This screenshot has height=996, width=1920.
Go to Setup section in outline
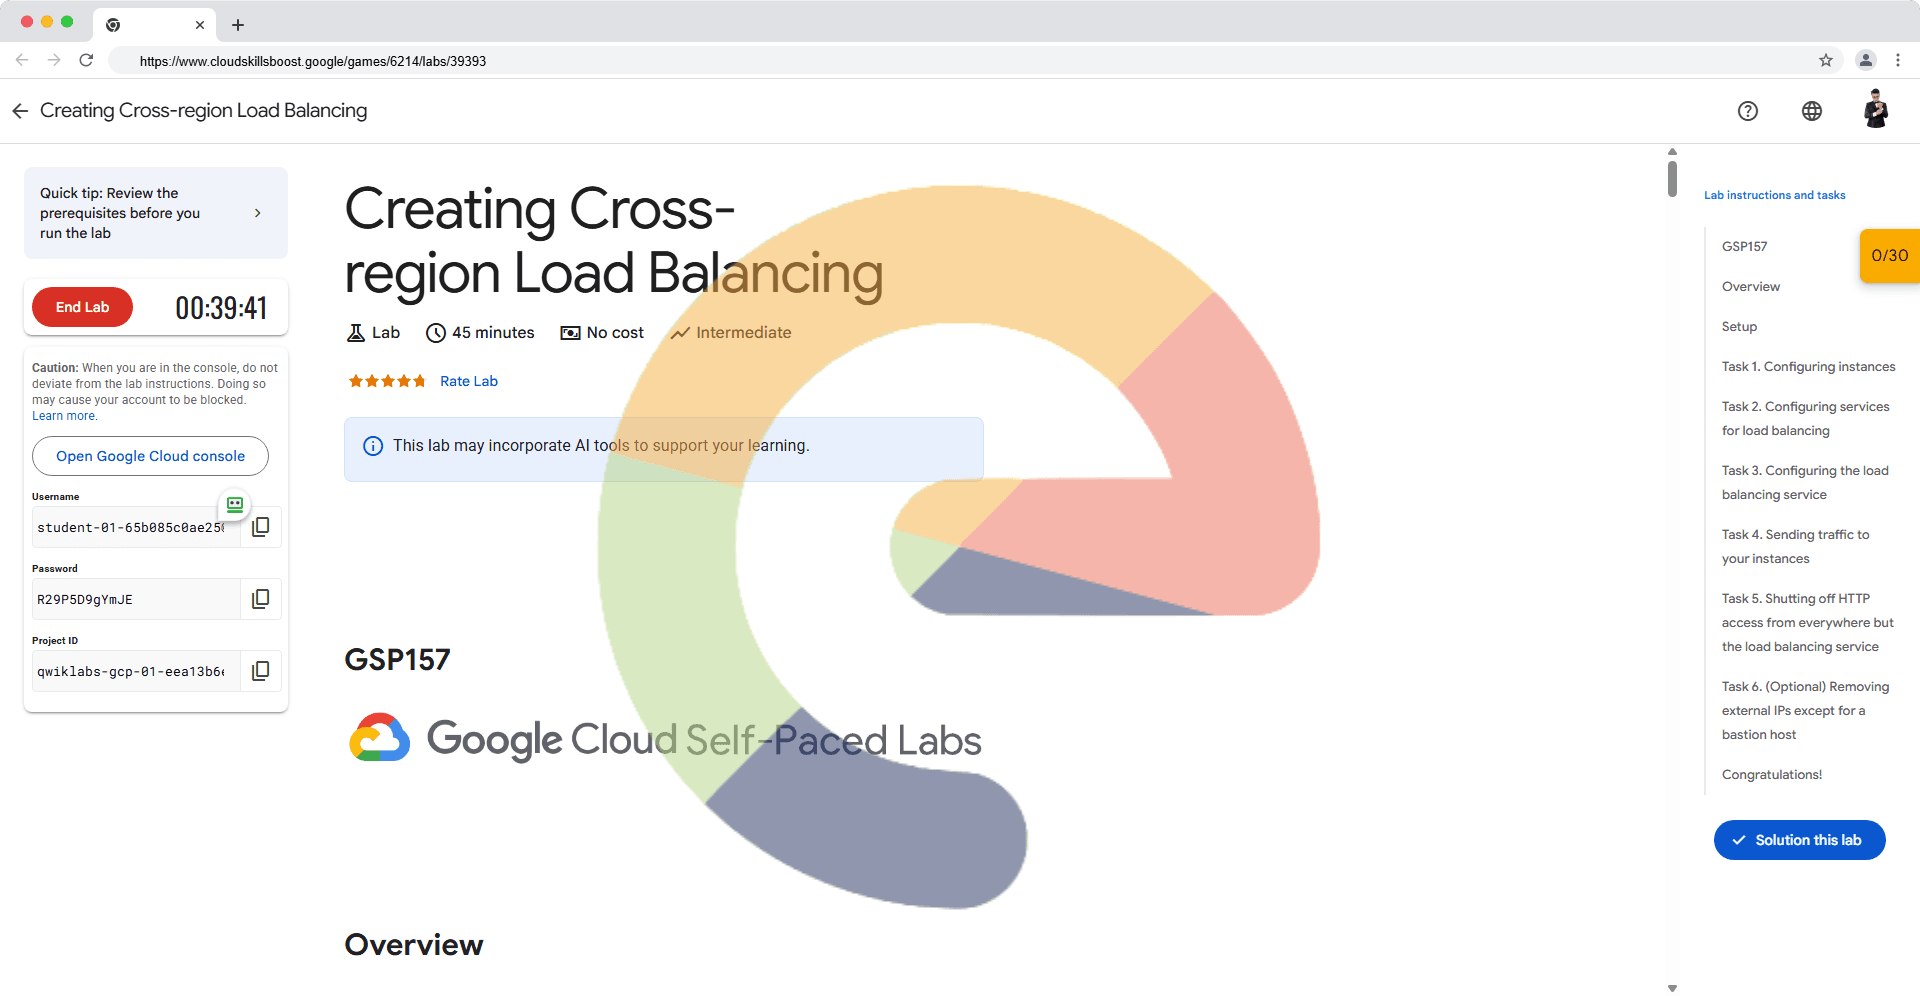[x=1738, y=327]
